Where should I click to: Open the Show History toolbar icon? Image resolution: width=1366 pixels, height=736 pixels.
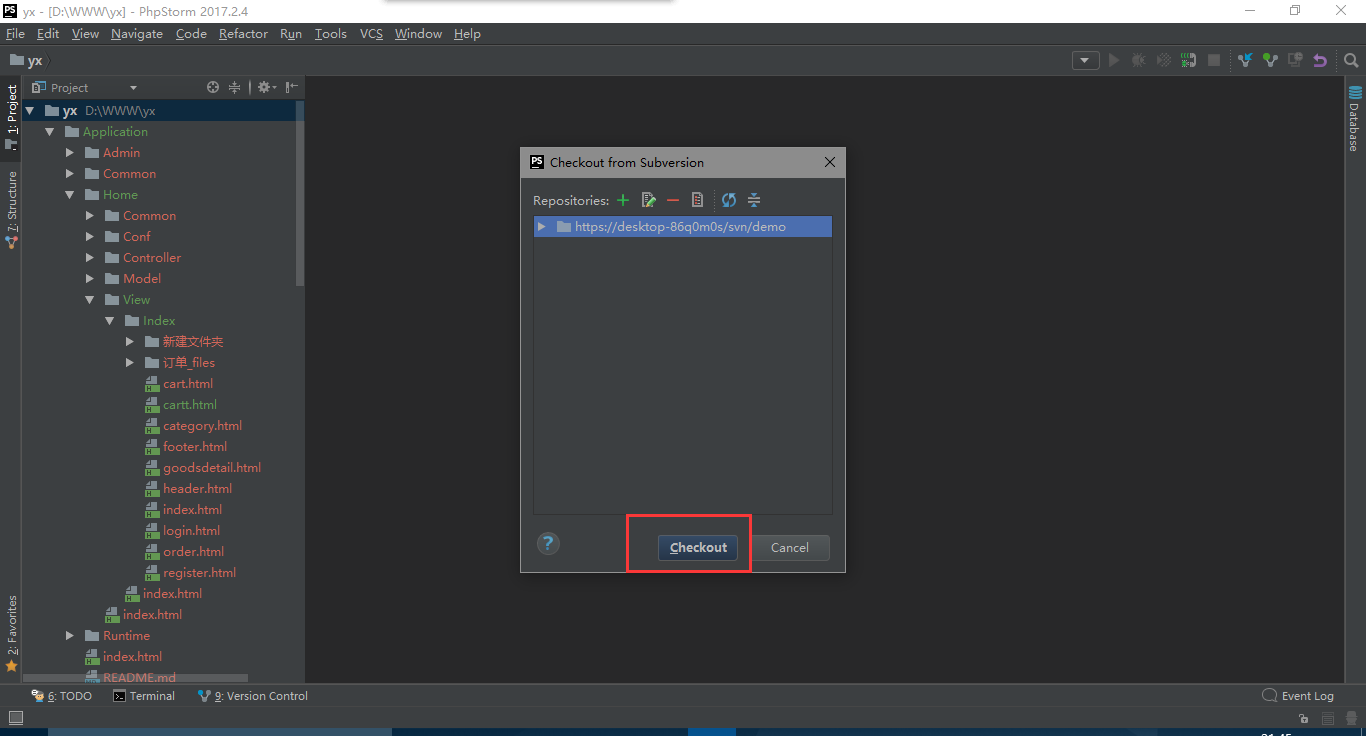tap(1295, 60)
